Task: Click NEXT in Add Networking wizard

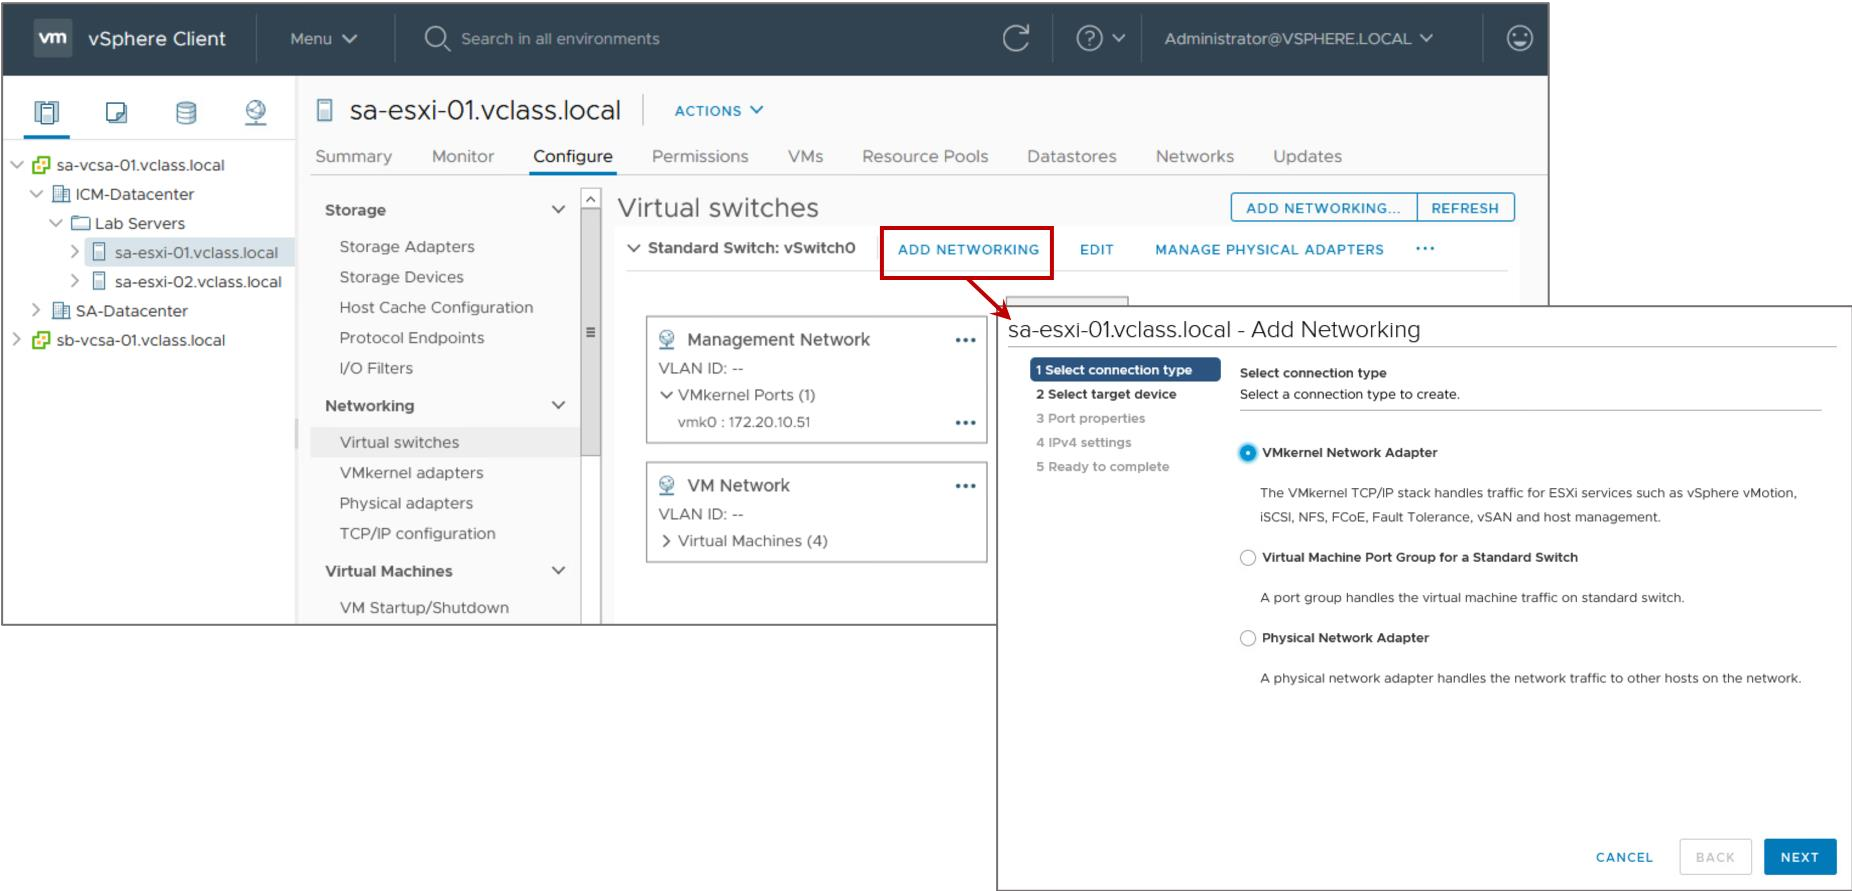Action: tap(1800, 857)
